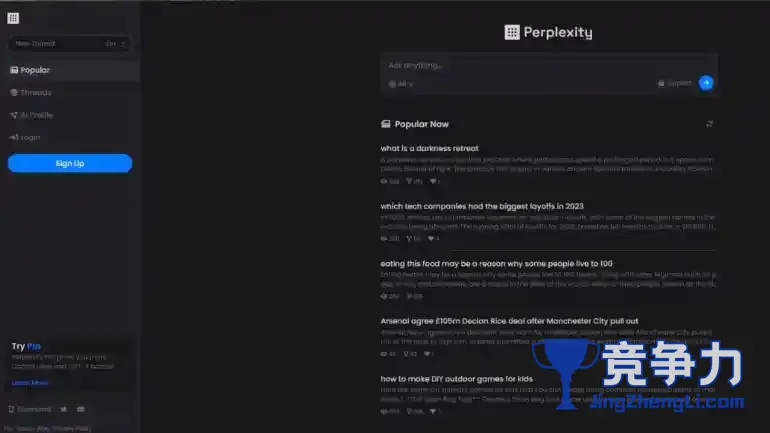The height and width of the screenshot is (433, 770).
Task: Refresh the Popular Now list
Action: pos(710,124)
